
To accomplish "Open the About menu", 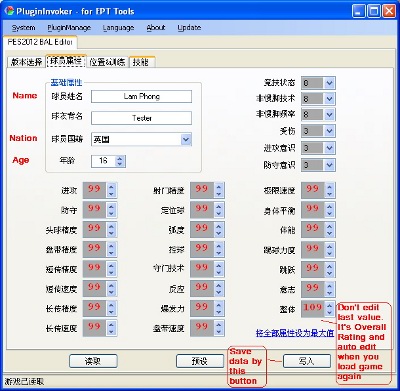I will point(156,28).
